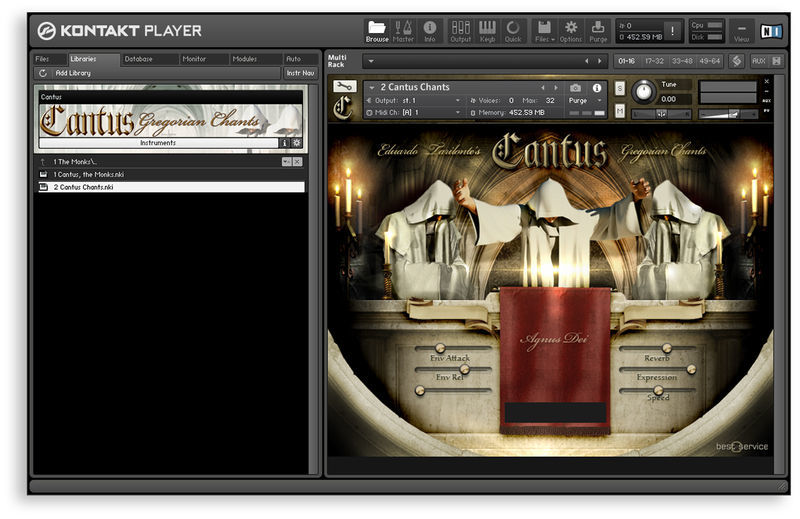Open the Files disk menu

(x=544, y=31)
